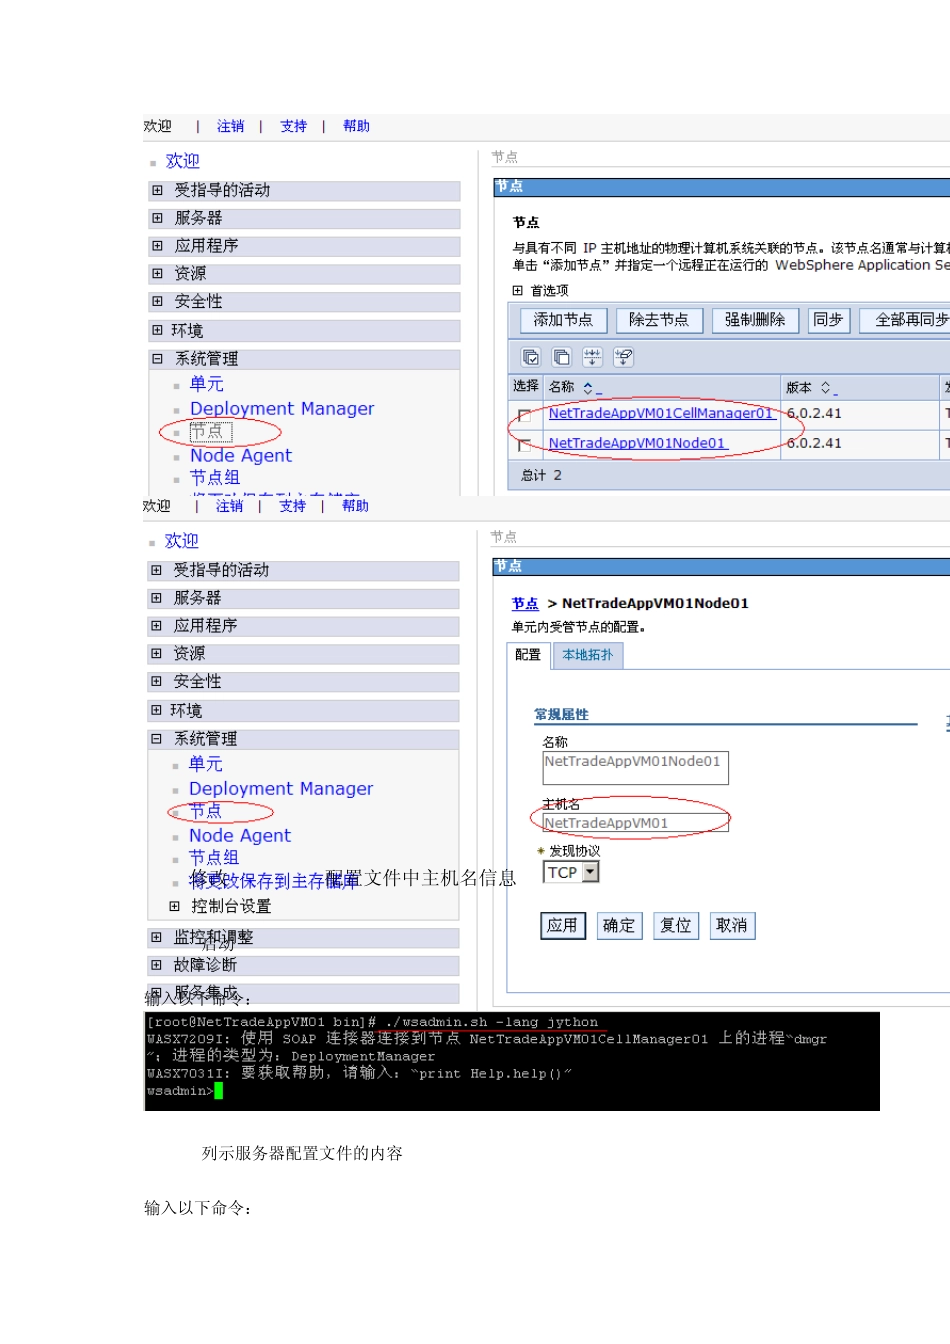Click the 同步 button

coord(828,320)
